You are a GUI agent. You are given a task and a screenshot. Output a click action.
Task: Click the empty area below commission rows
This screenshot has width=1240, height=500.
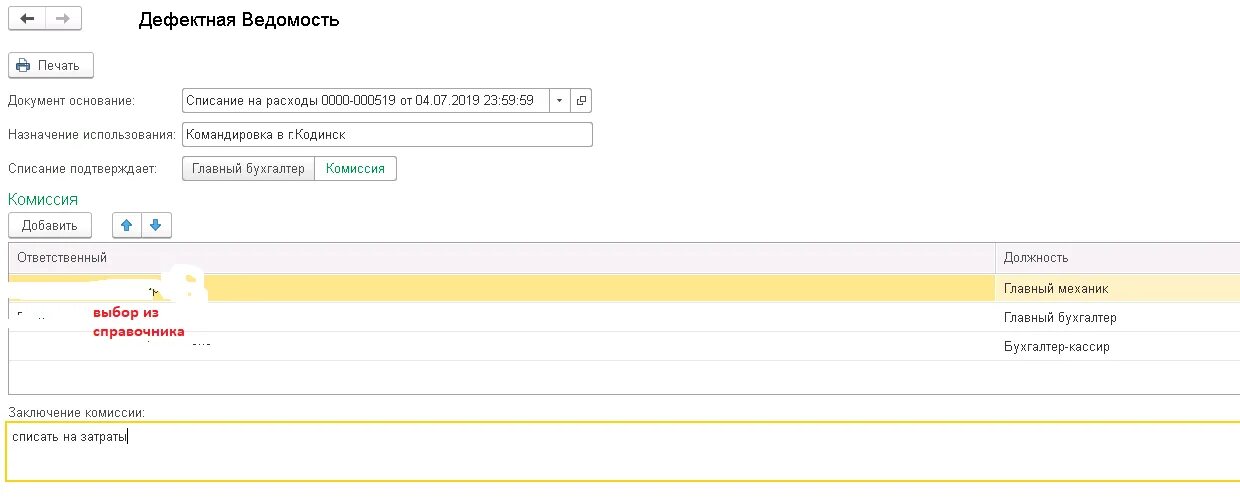624,377
